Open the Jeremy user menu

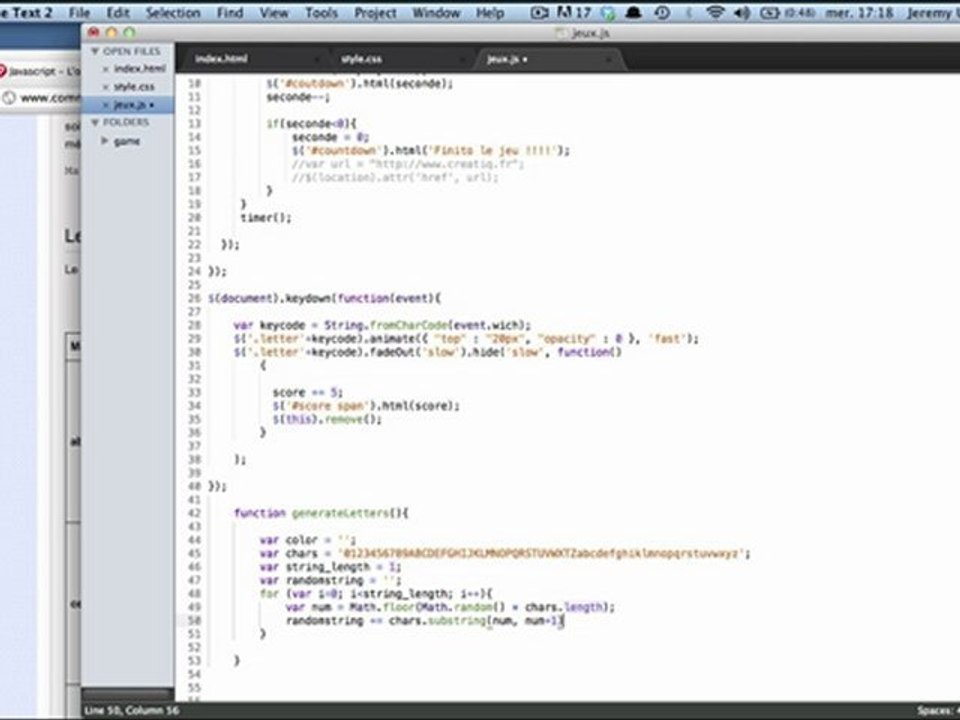(x=933, y=12)
